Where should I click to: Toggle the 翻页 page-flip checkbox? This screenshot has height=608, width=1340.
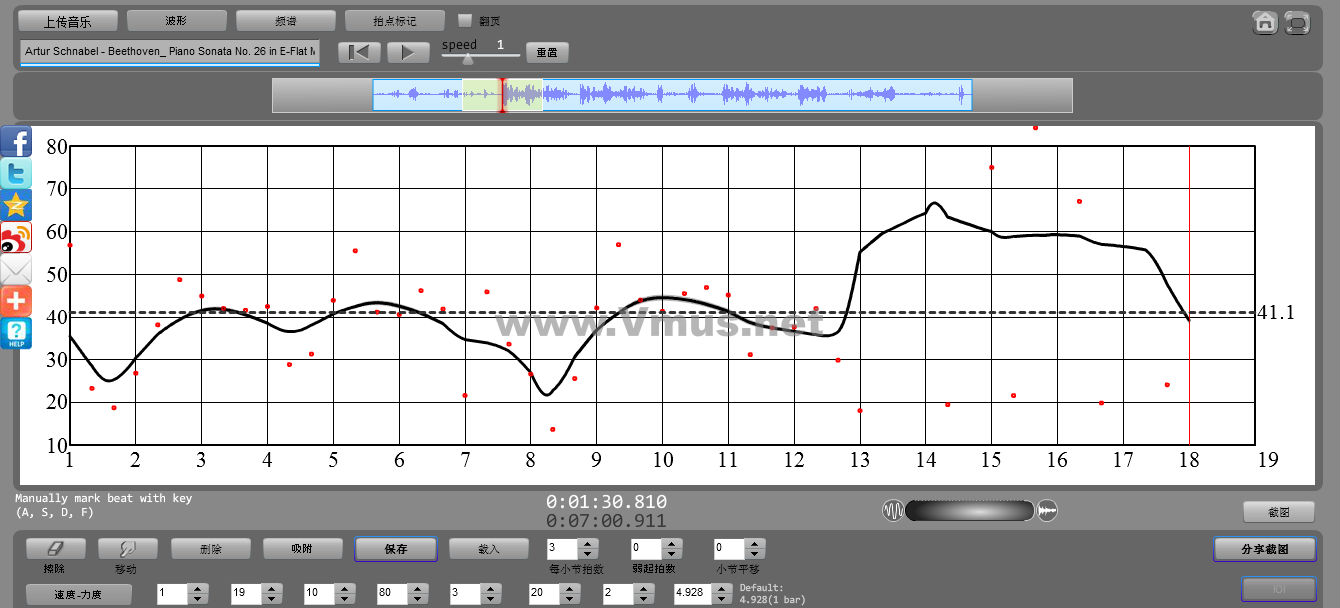click(x=464, y=20)
